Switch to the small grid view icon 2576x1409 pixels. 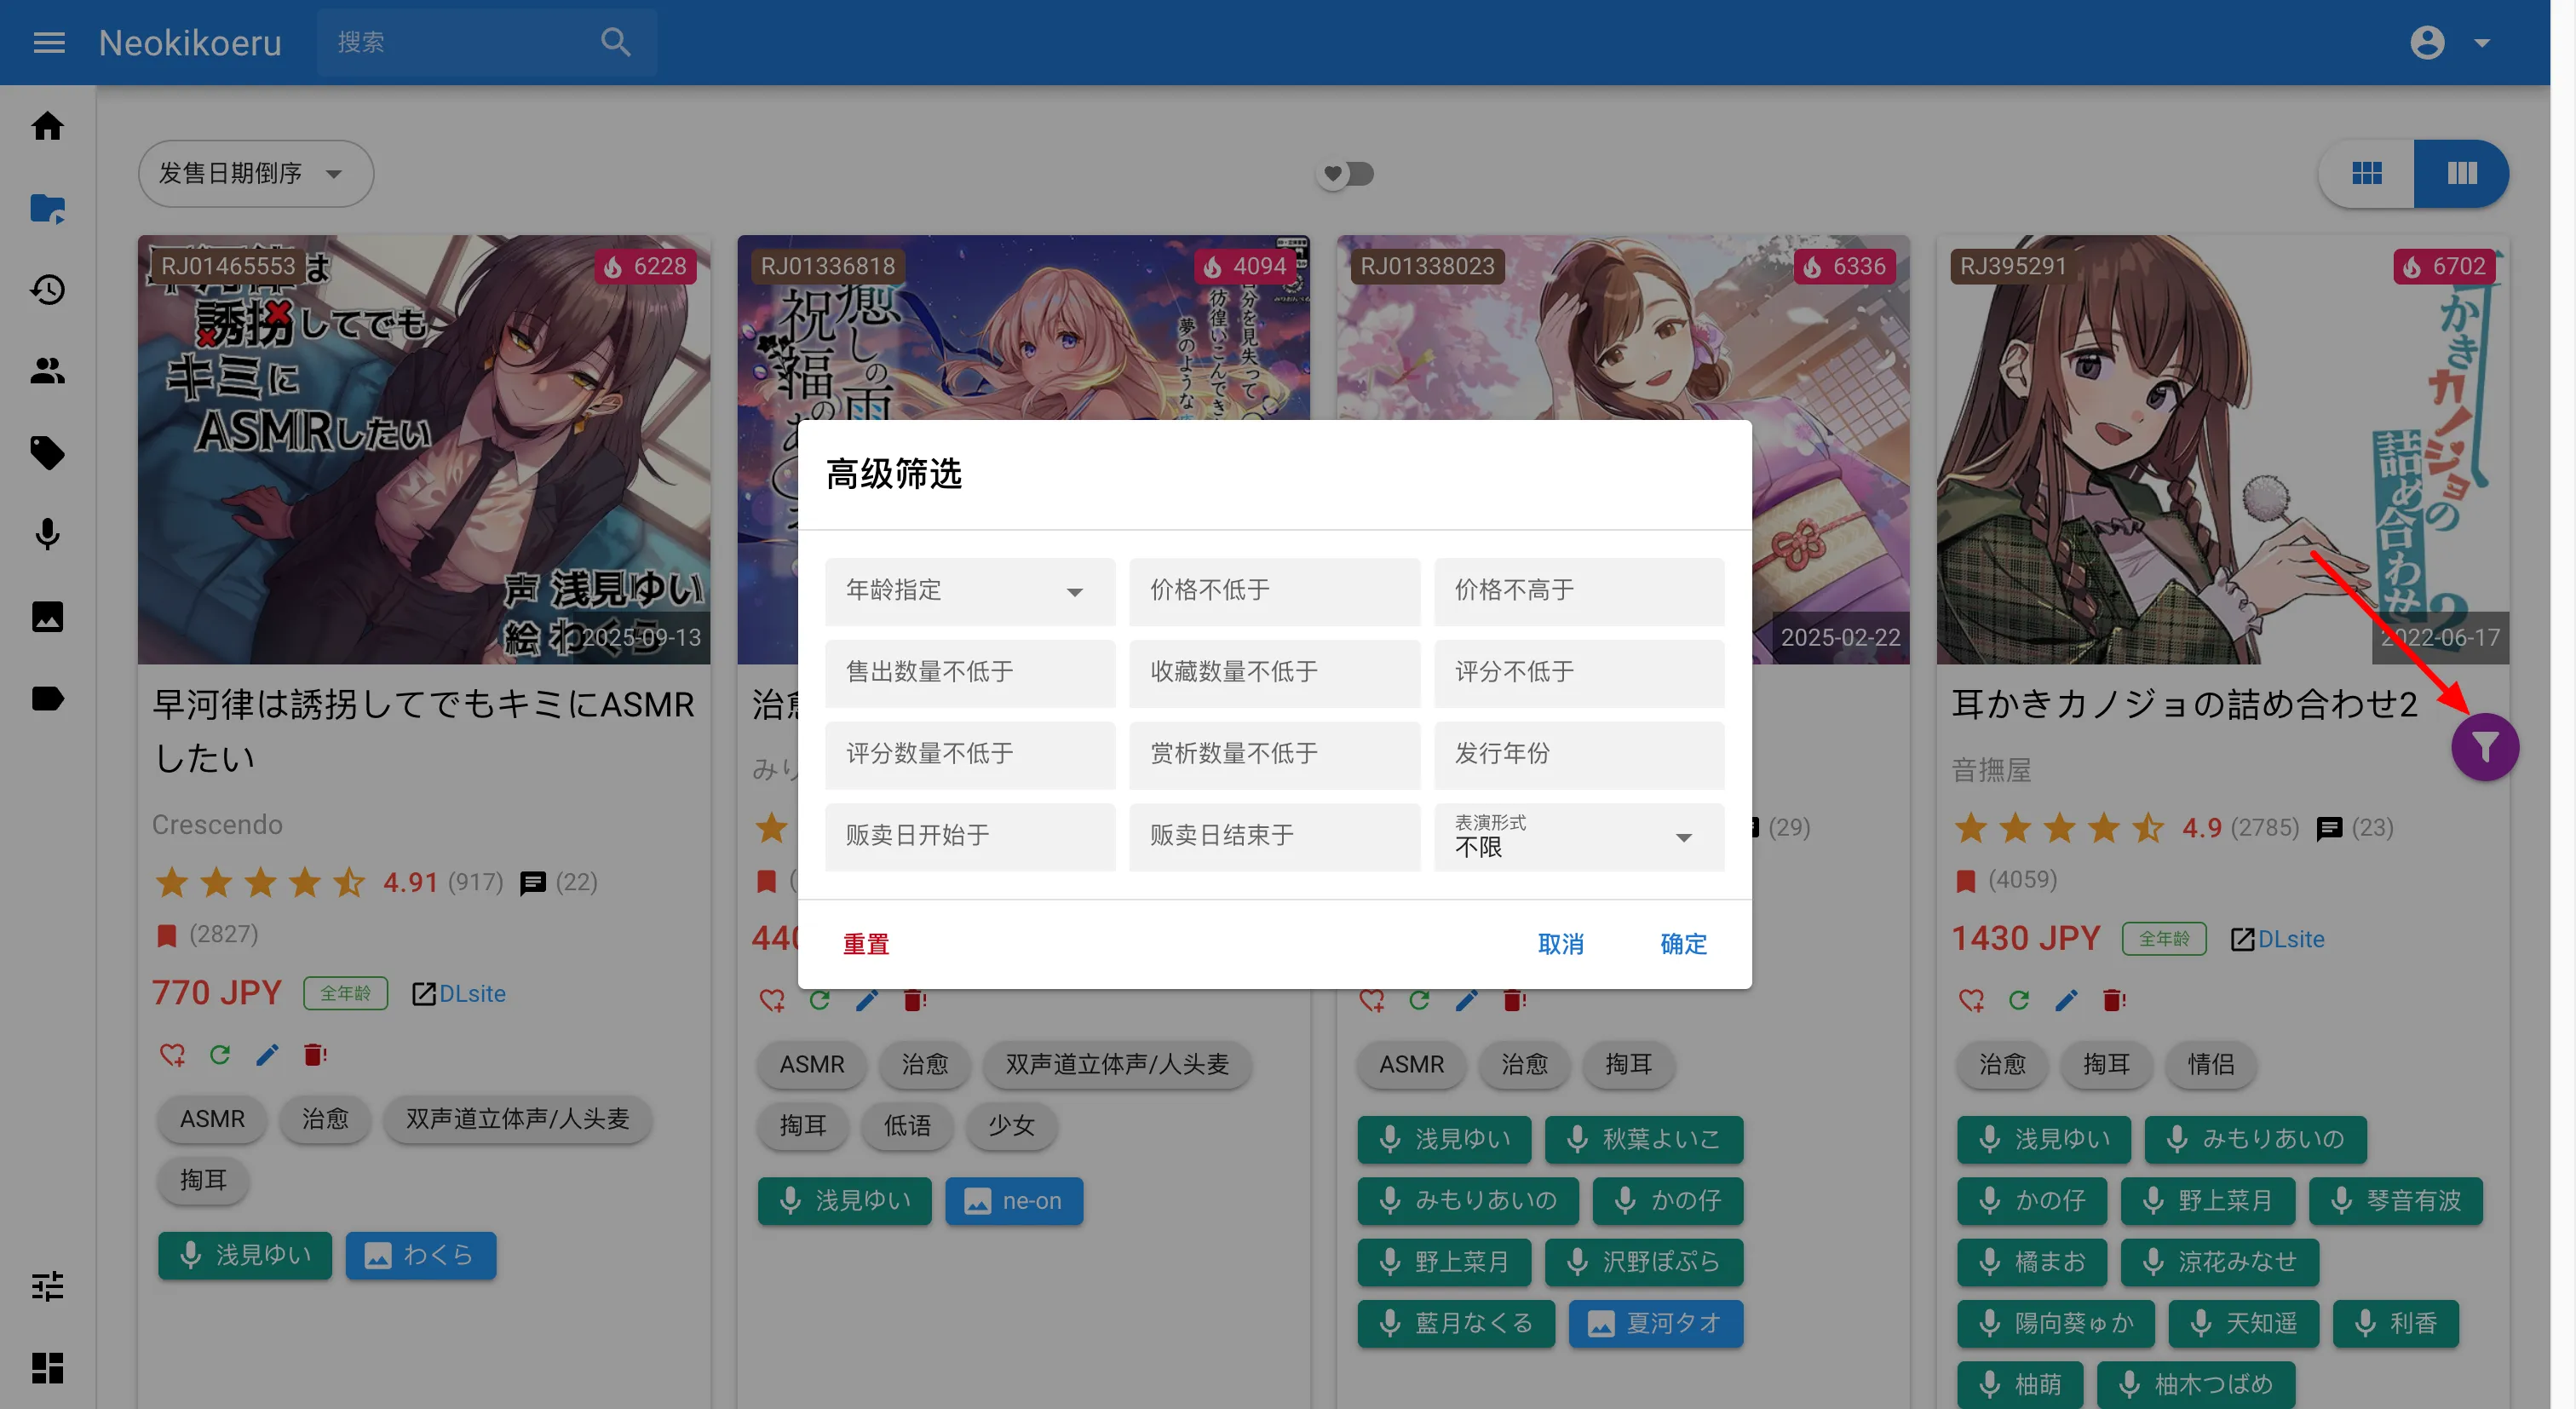(x=2366, y=174)
